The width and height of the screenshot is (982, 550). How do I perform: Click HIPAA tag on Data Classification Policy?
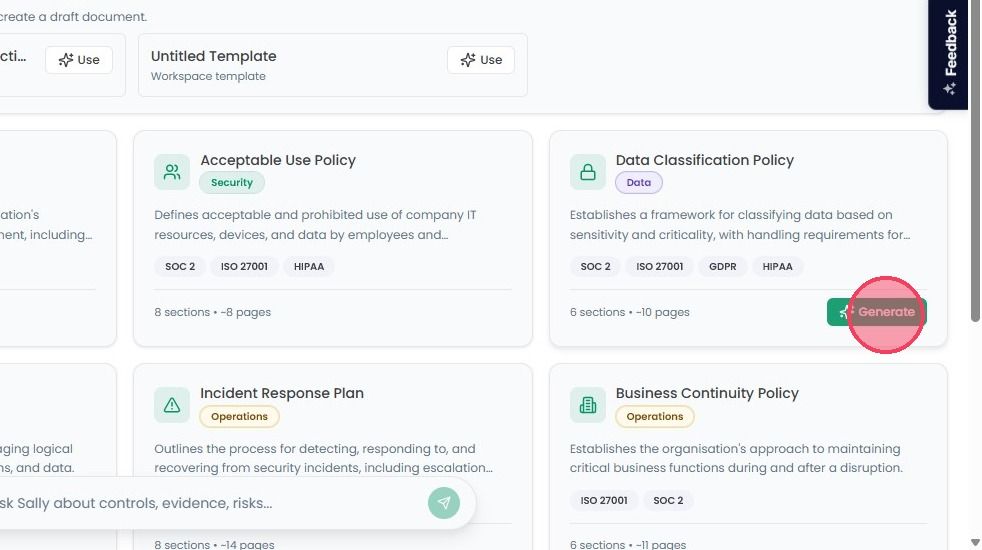pyautogui.click(x=777, y=266)
